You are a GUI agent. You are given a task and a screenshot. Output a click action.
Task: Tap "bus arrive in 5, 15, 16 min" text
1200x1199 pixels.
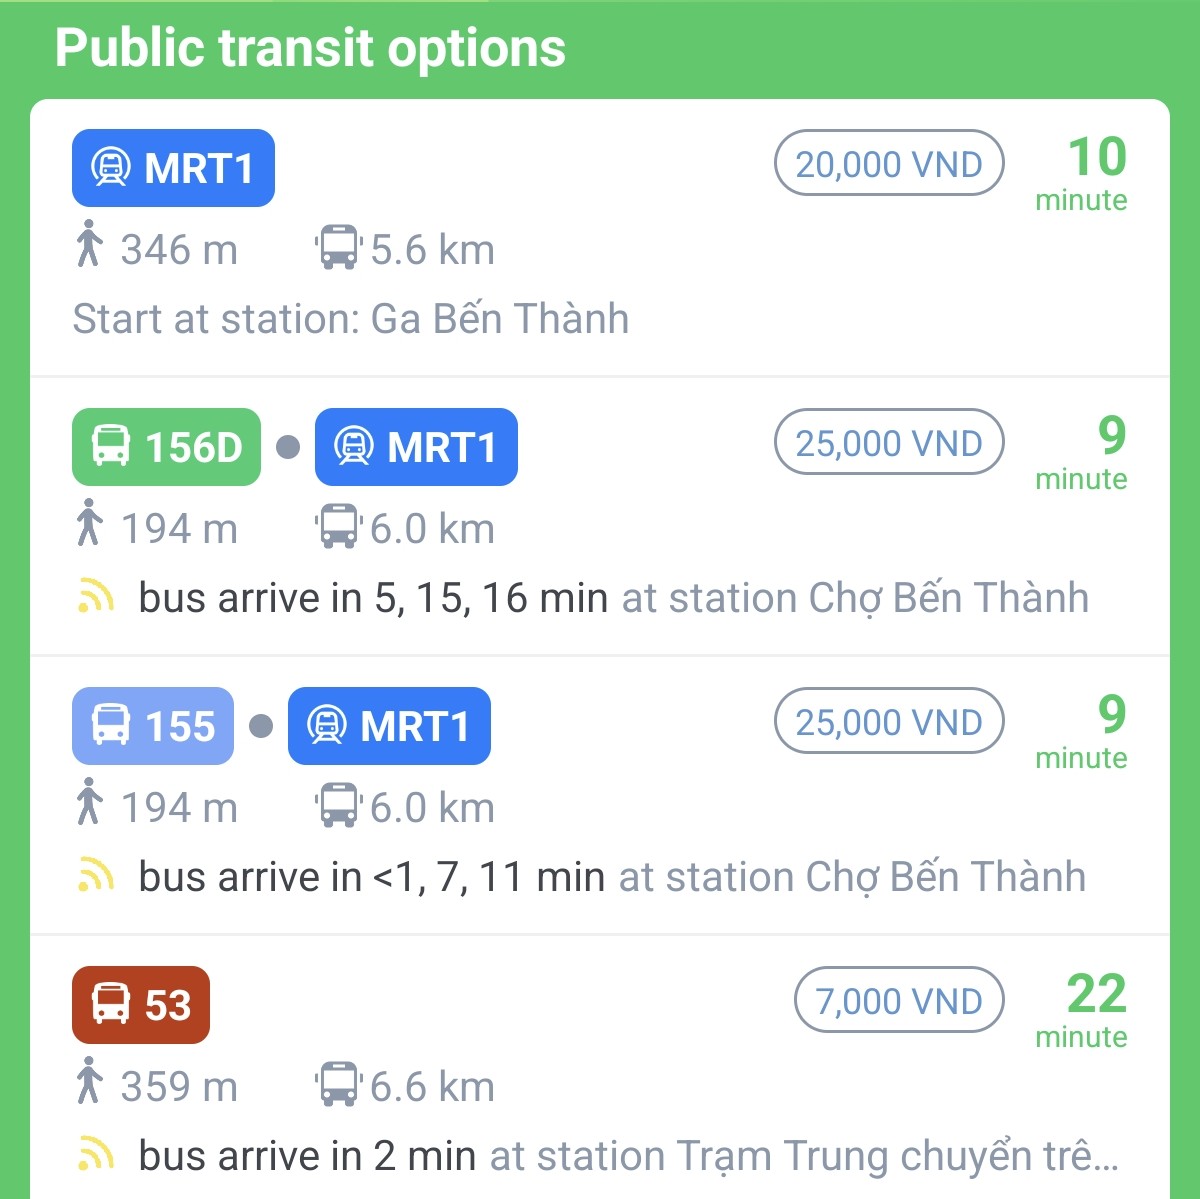[x=373, y=598]
